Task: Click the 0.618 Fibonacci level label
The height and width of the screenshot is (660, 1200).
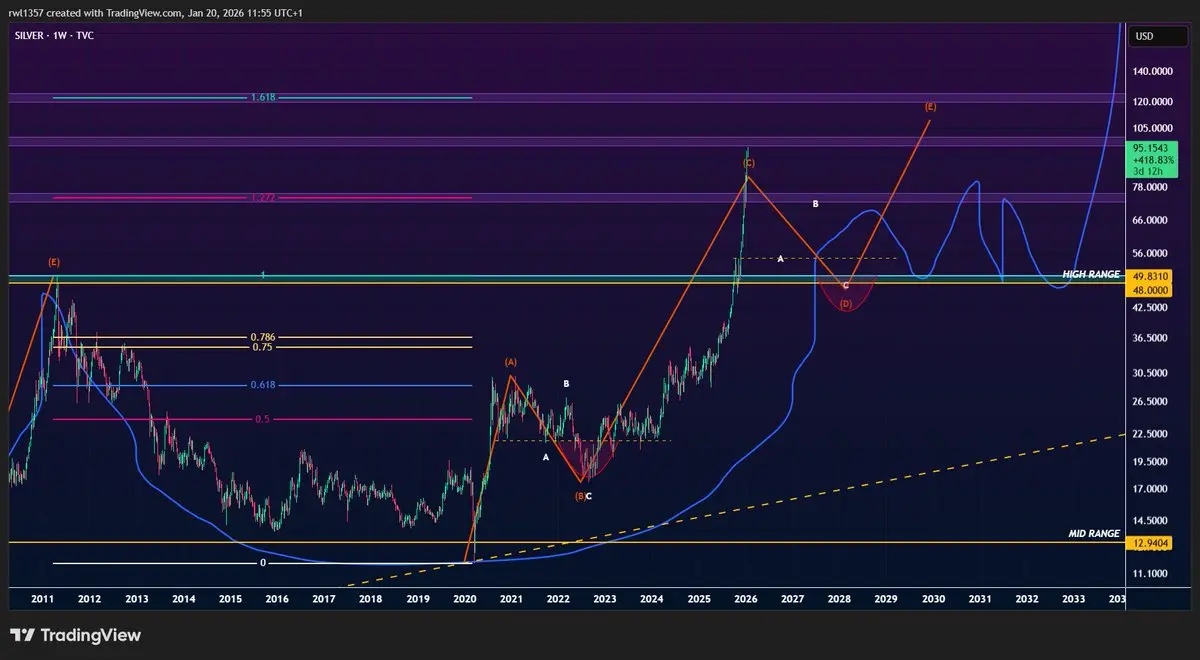Action: 262,385
